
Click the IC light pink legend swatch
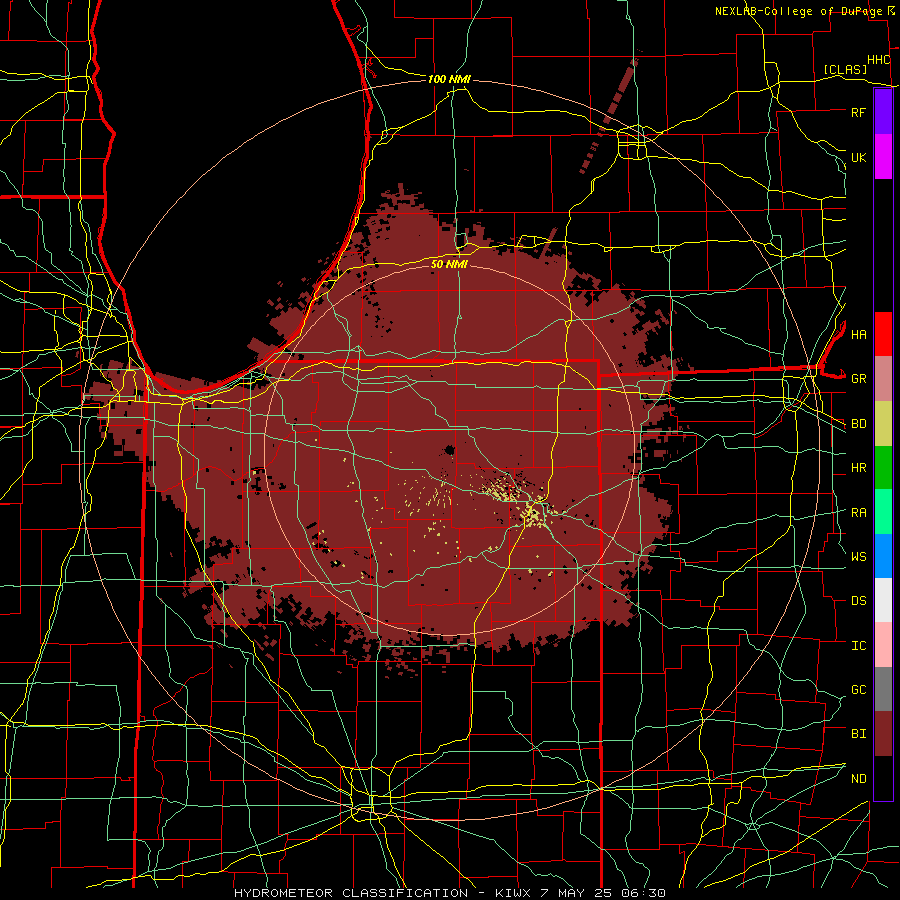click(x=883, y=645)
